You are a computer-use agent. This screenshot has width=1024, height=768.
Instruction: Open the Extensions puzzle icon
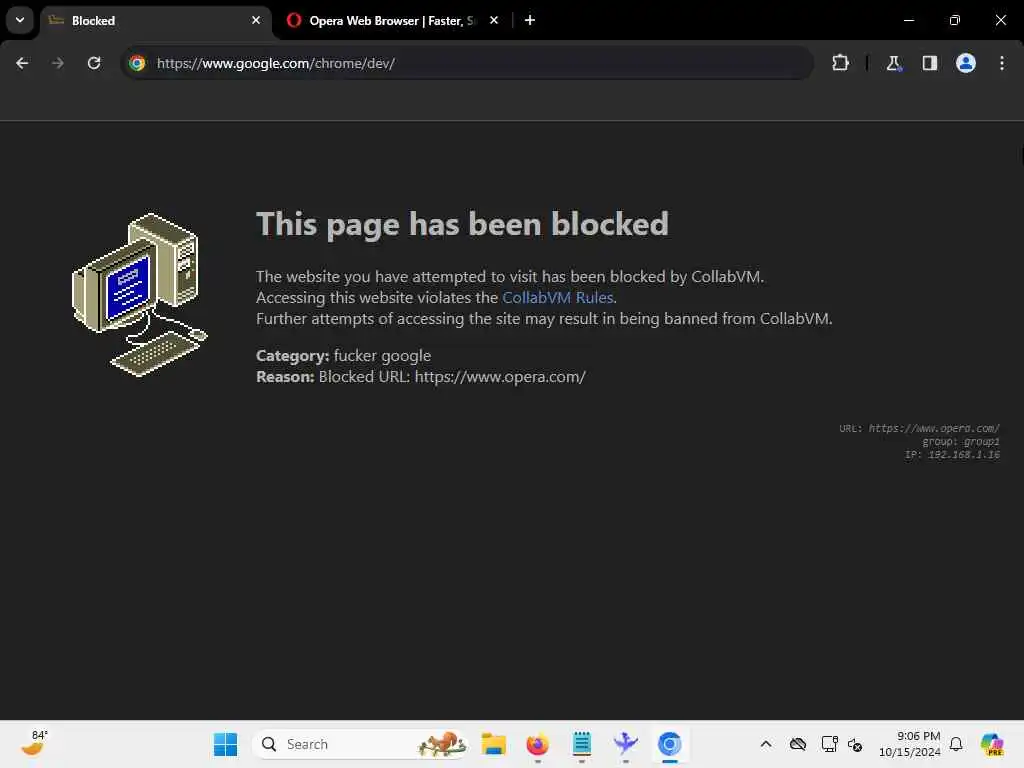[x=840, y=63]
